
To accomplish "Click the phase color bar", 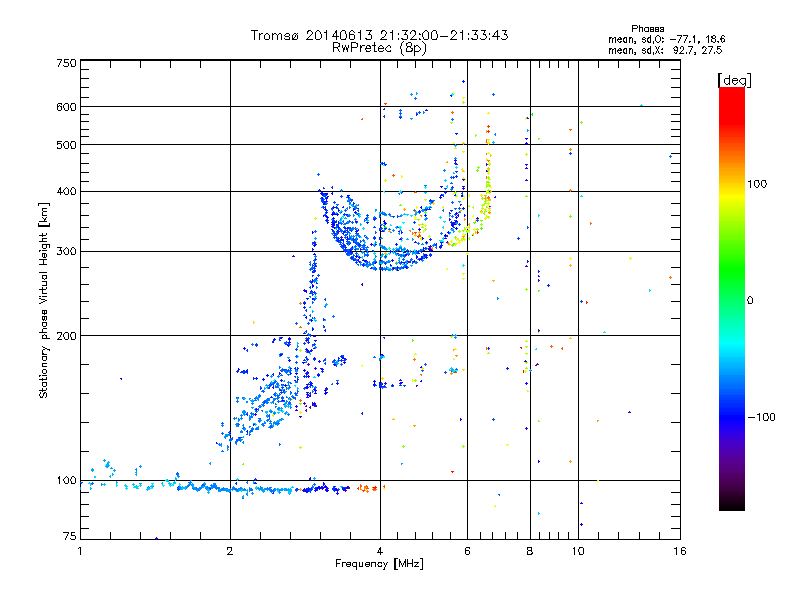I will [x=732, y=298].
